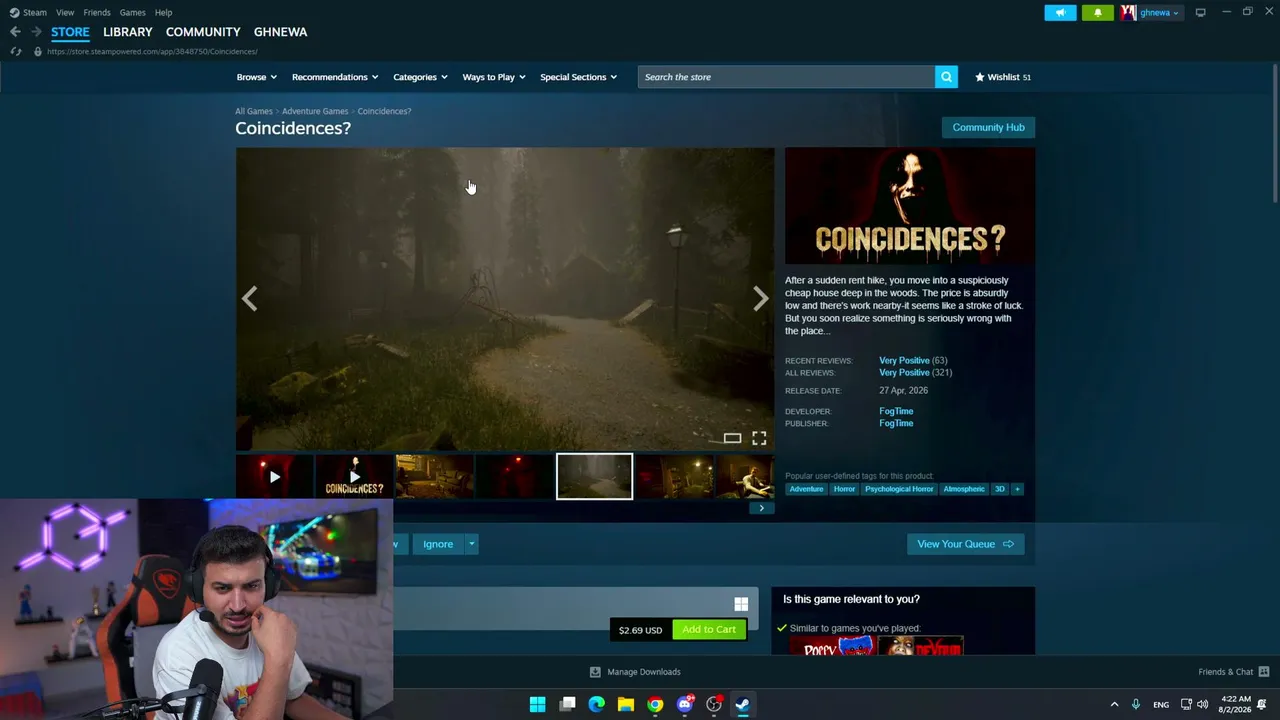Go back with the Steam back arrow
The width and height of the screenshot is (1280, 720).
15,32
